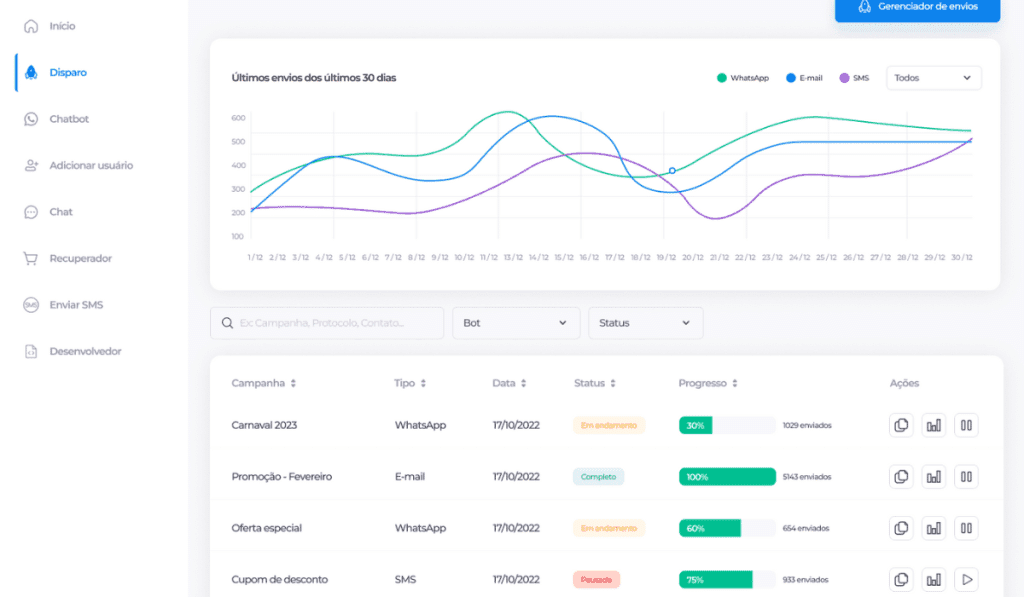Click the Desenvolvedor code icon
The height and width of the screenshot is (597, 1024).
(31, 351)
